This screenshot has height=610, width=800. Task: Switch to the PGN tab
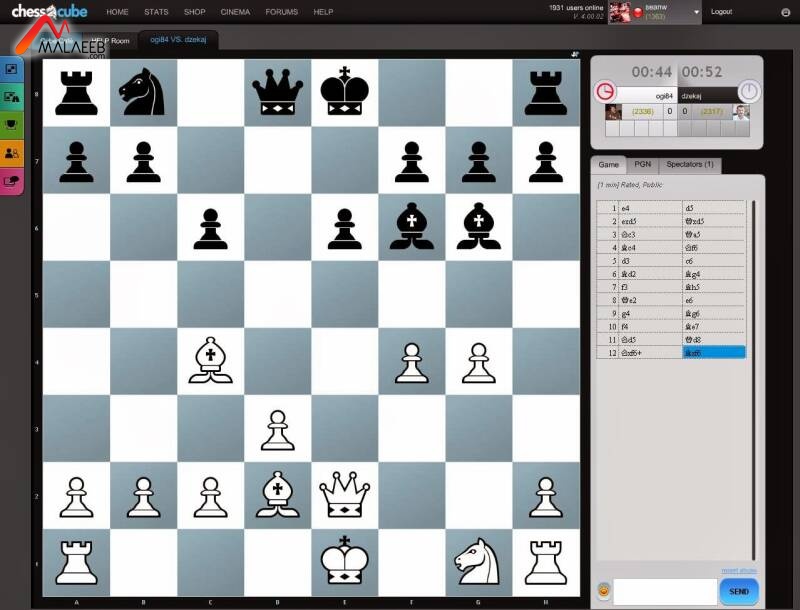coord(642,165)
